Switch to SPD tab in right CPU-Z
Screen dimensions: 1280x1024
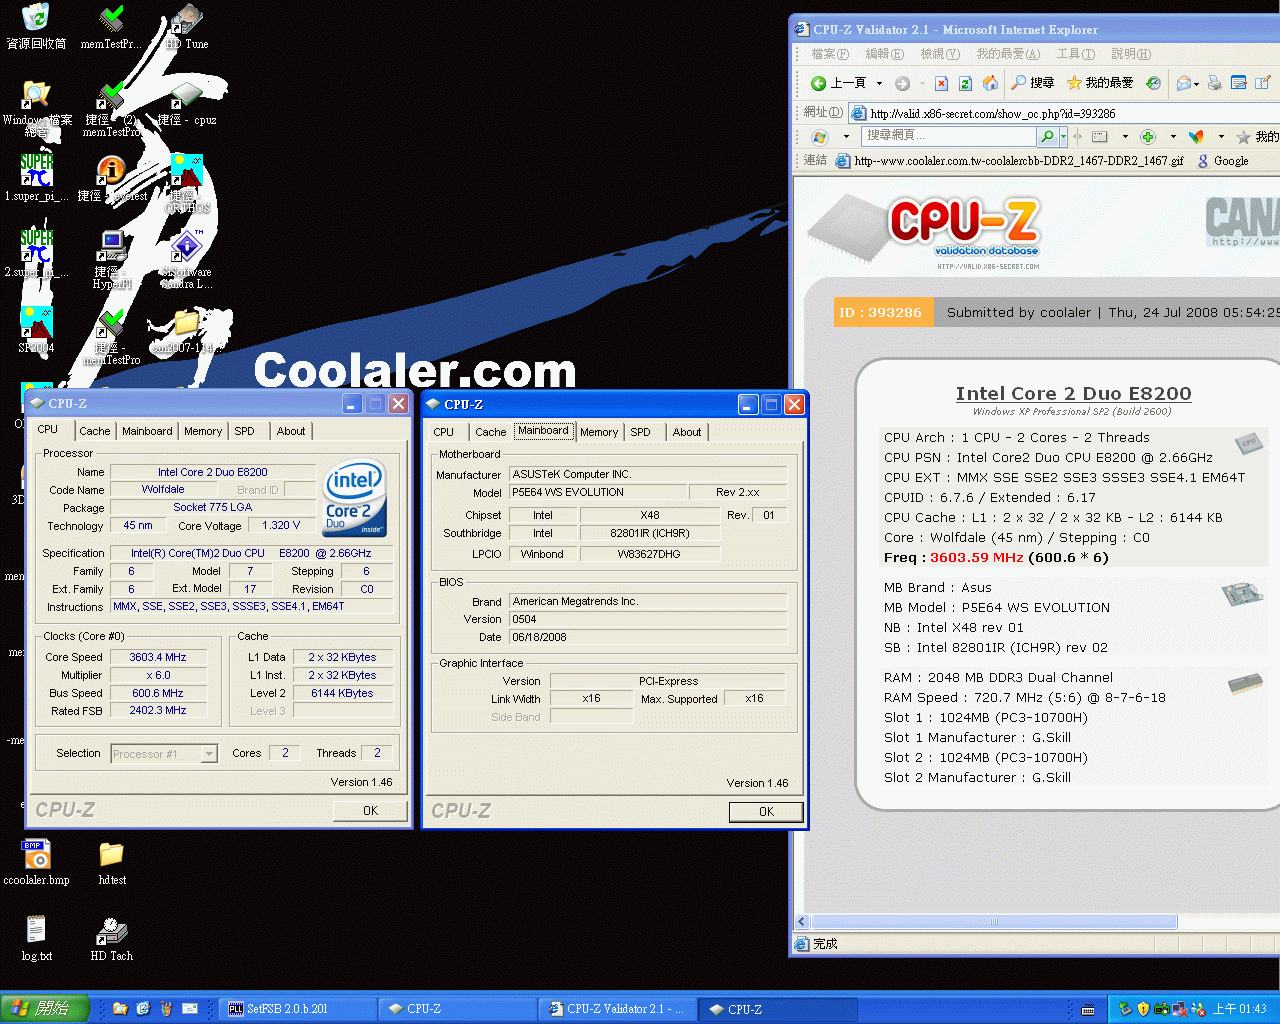(641, 432)
